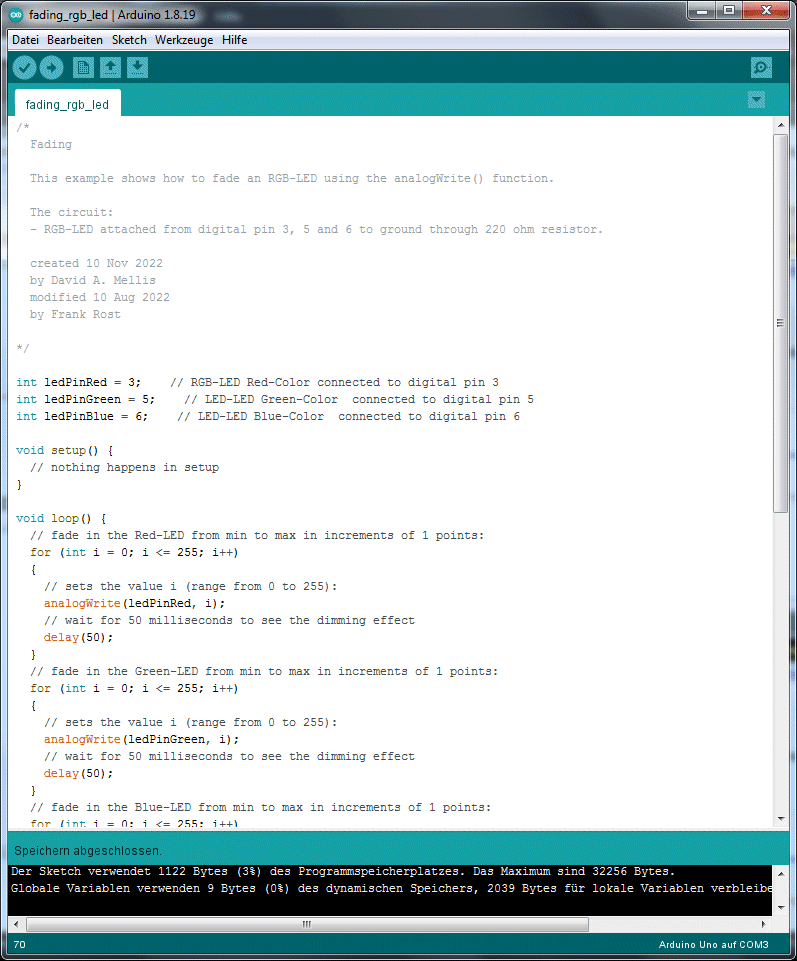Screen dimensions: 797x961
Task: Click the Save sketch down-arrow icon
Action: [137, 67]
